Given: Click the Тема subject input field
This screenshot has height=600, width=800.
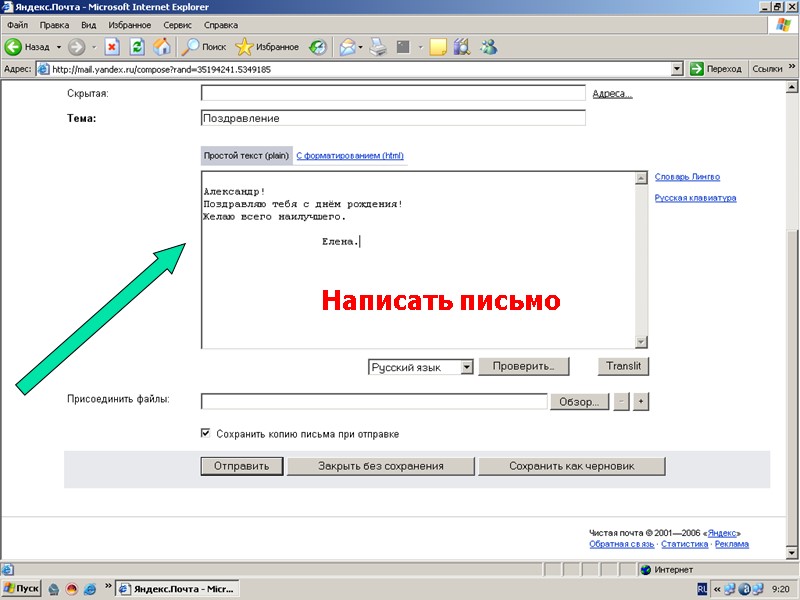Looking at the screenshot, I should (390, 117).
